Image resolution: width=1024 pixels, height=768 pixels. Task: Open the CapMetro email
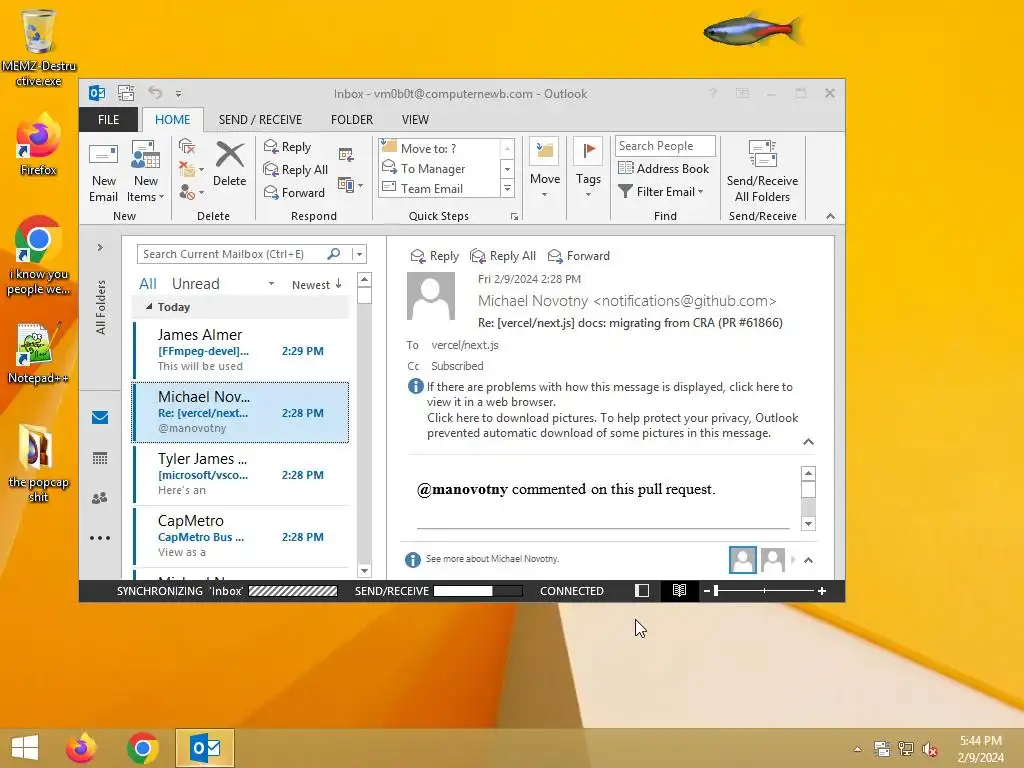tap(240, 536)
